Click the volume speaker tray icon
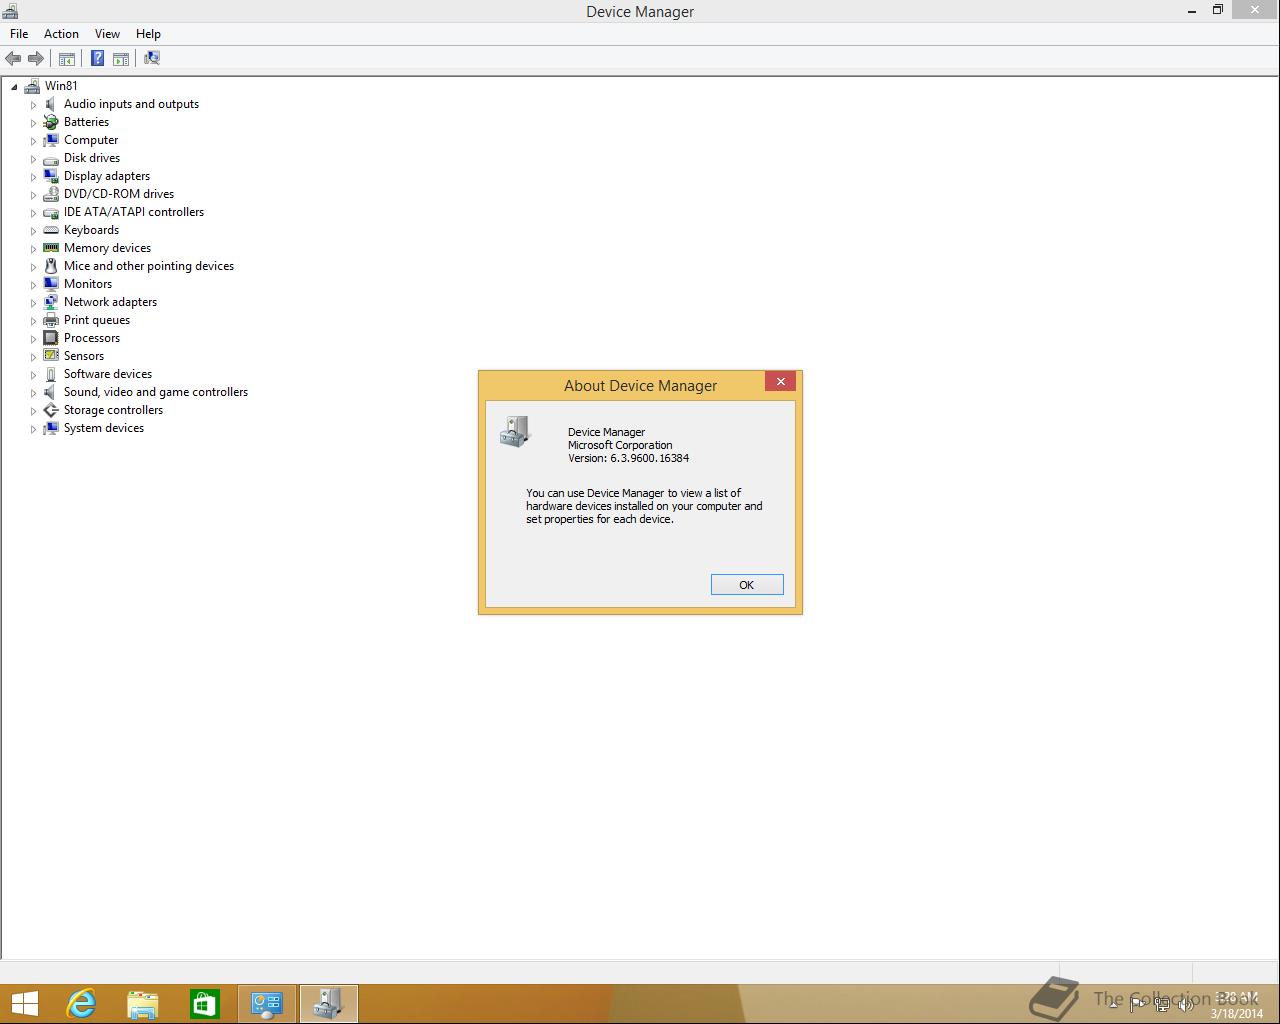Viewport: 1280px width, 1024px height. click(1186, 1005)
